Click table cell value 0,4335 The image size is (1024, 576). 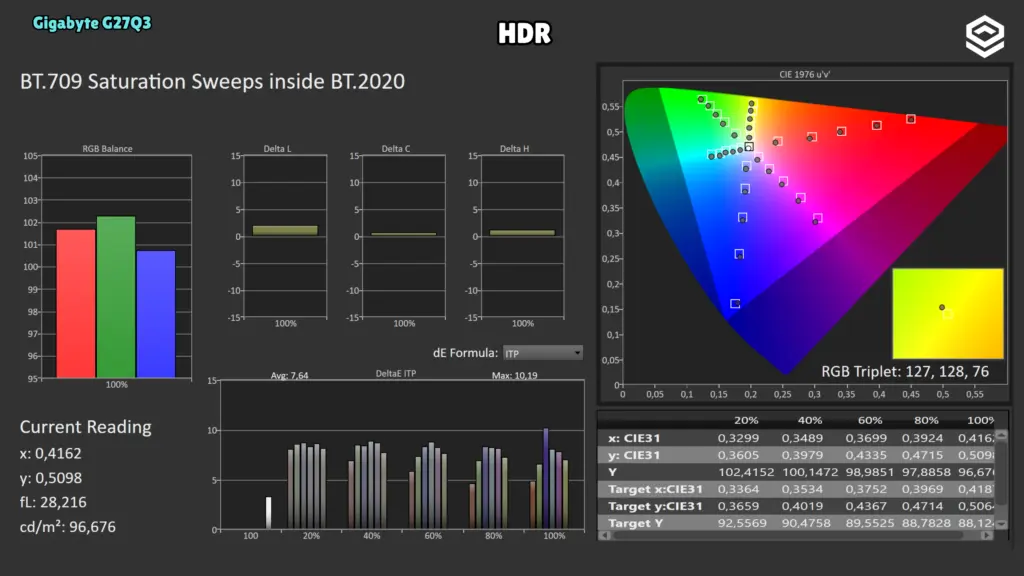click(866, 455)
